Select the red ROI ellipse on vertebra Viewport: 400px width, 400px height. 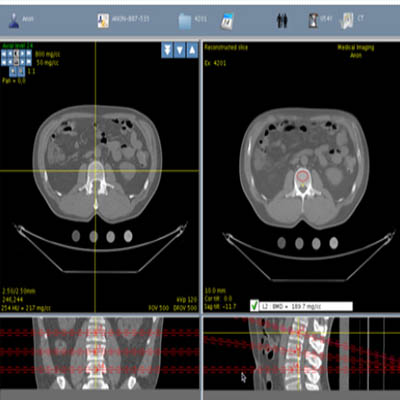[302, 176]
